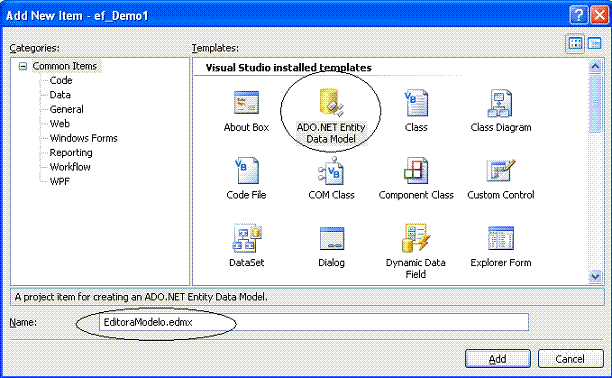Click the 'DataSet' label text
This screenshot has width=612, height=378.
[x=246, y=262]
